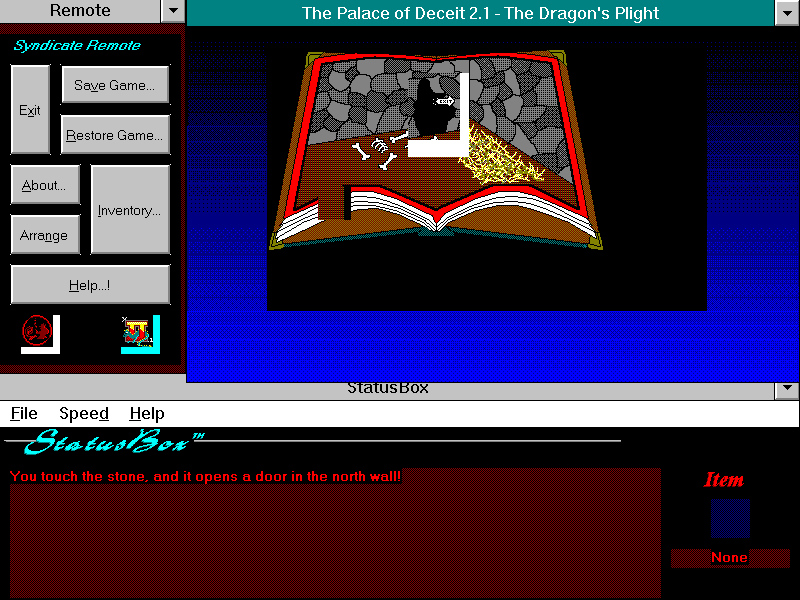
Task: Click the Syndicate Remote title text
Action: (x=77, y=45)
